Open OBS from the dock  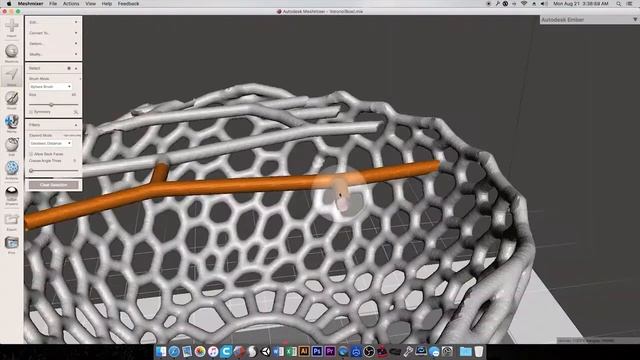[369, 351]
